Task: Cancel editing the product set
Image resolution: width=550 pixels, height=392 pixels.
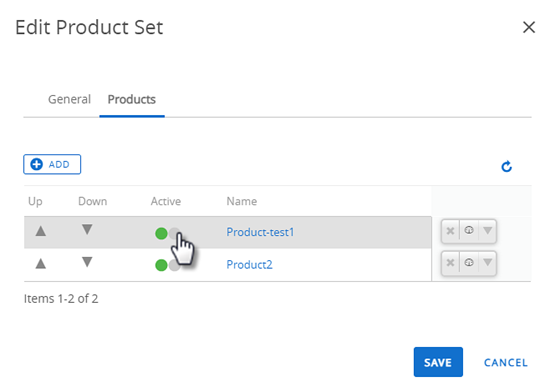Action: (x=506, y=363)
